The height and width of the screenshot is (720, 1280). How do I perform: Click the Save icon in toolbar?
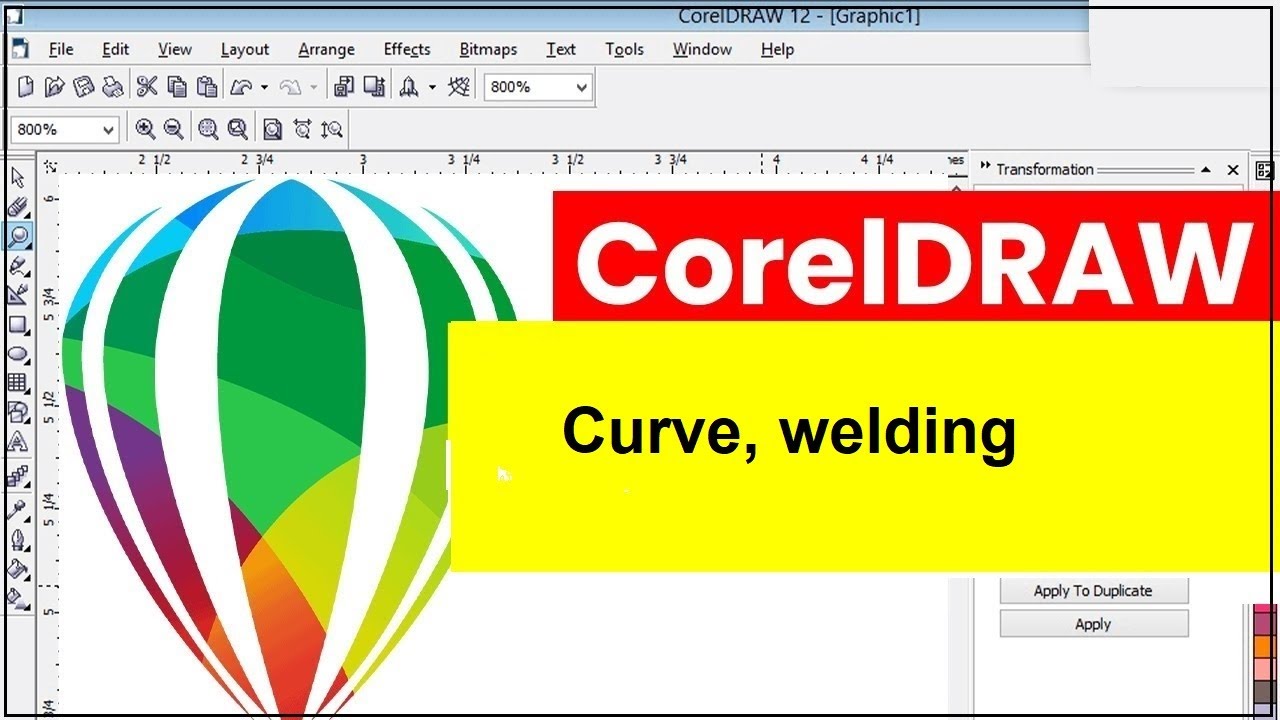(84, 87)
